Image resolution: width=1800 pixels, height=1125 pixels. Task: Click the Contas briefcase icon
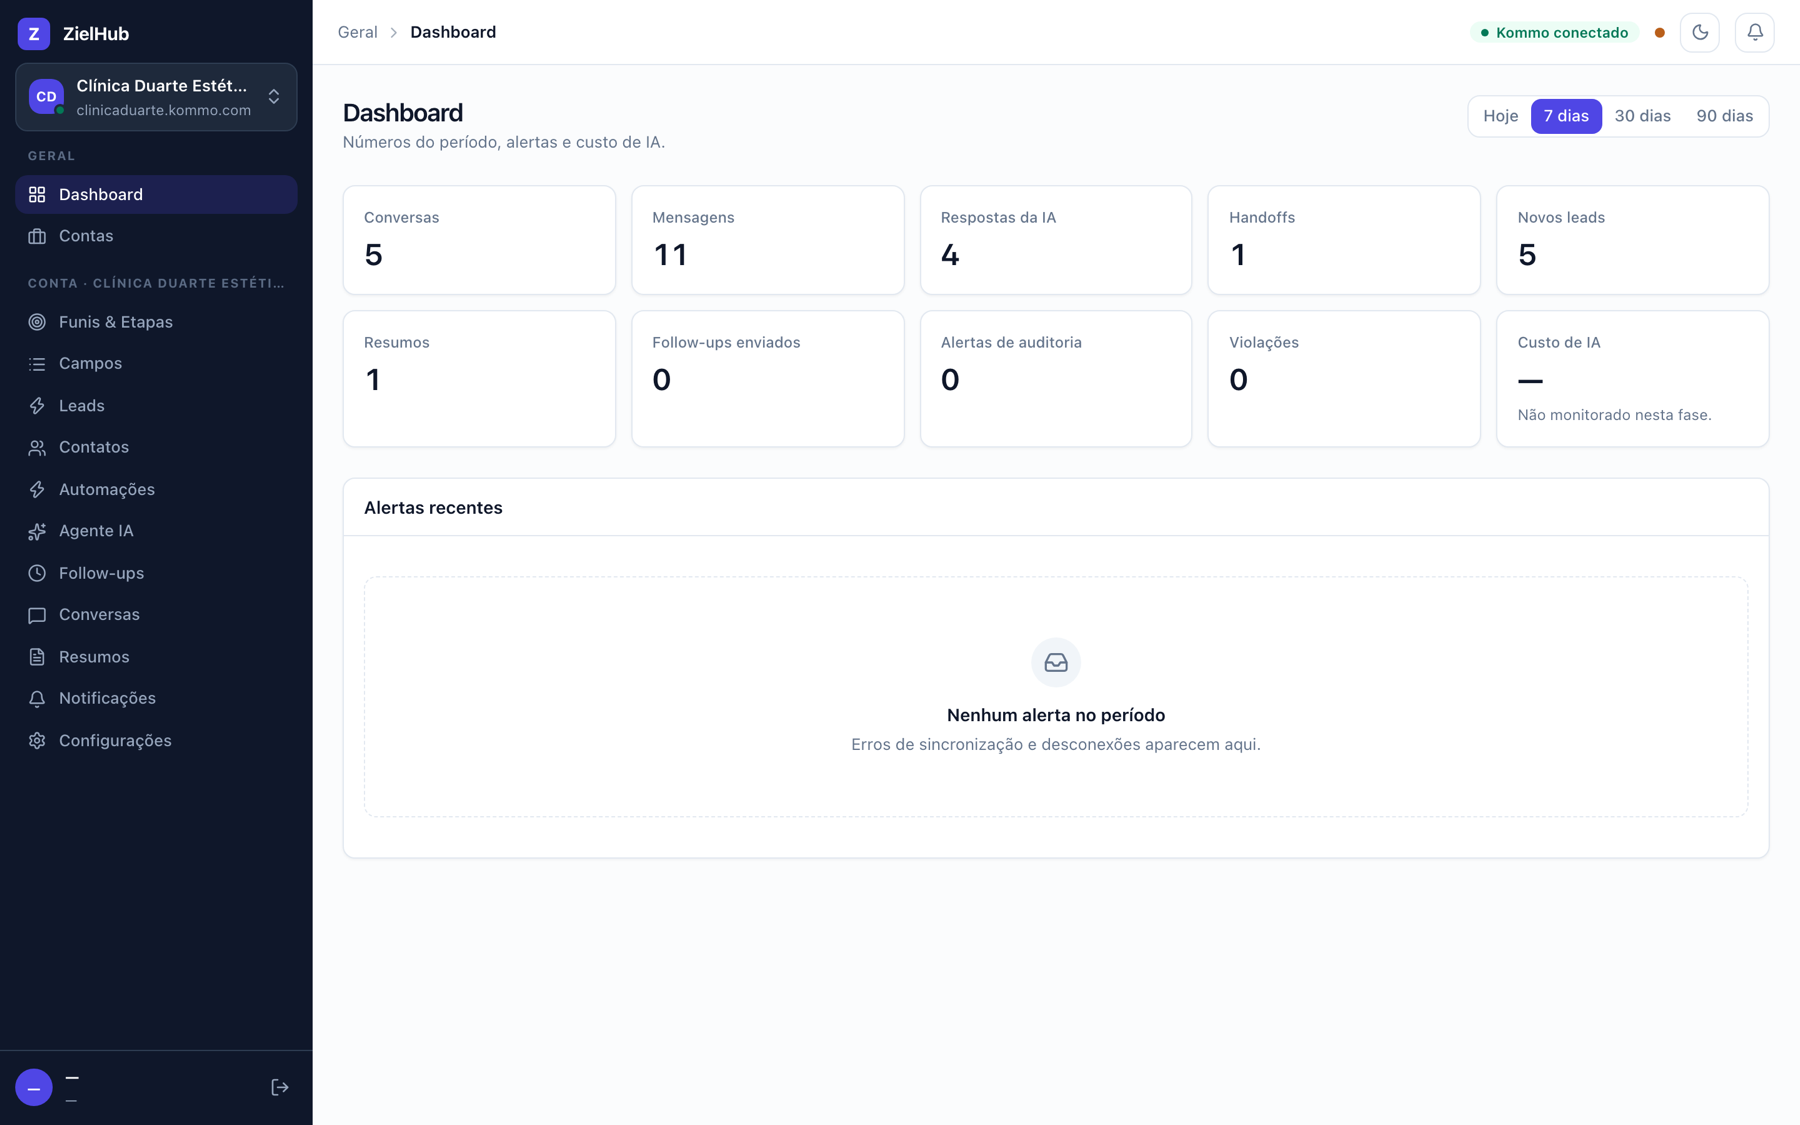[x=37, y=237]
